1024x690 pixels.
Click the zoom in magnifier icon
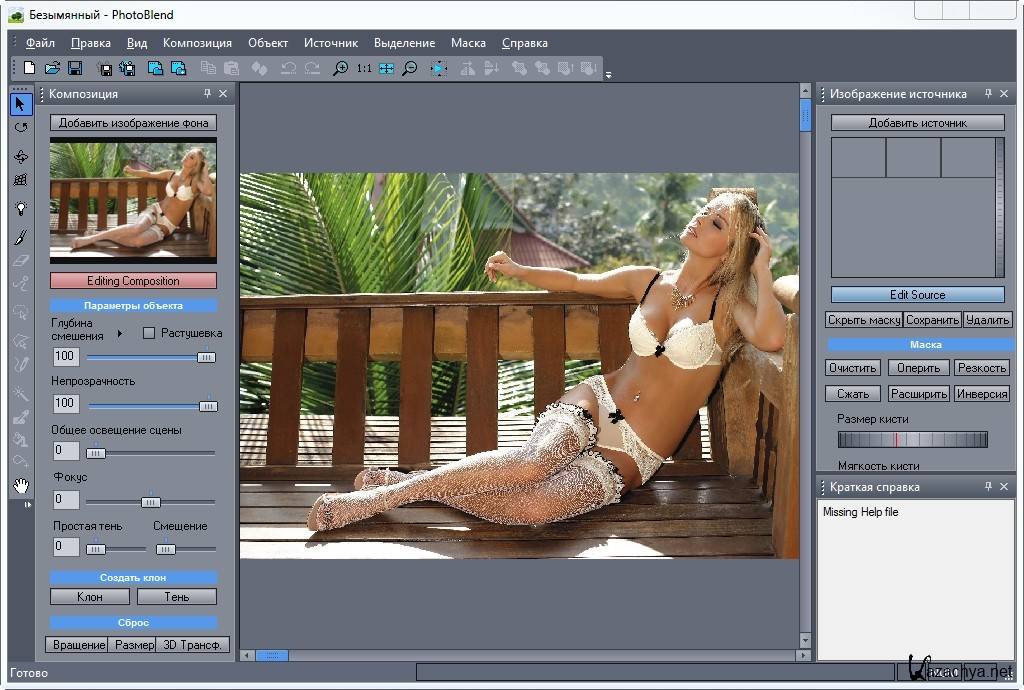pos(340,68)
